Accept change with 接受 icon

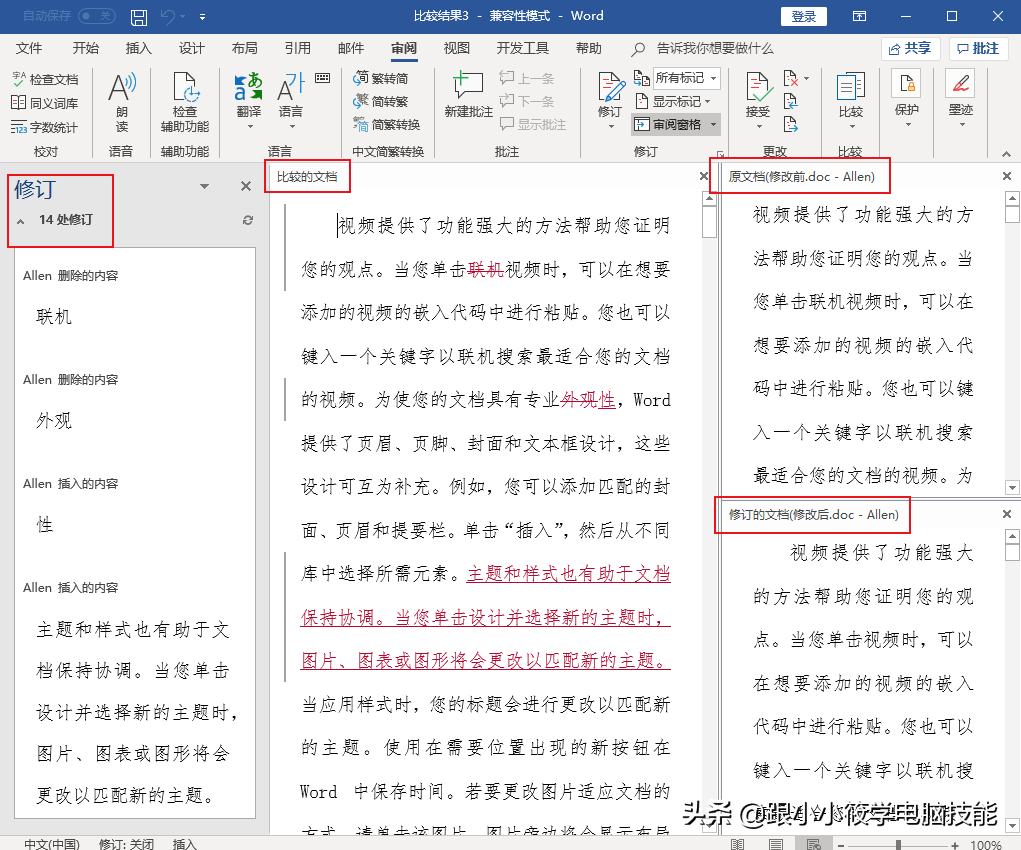tap(758, 88)
